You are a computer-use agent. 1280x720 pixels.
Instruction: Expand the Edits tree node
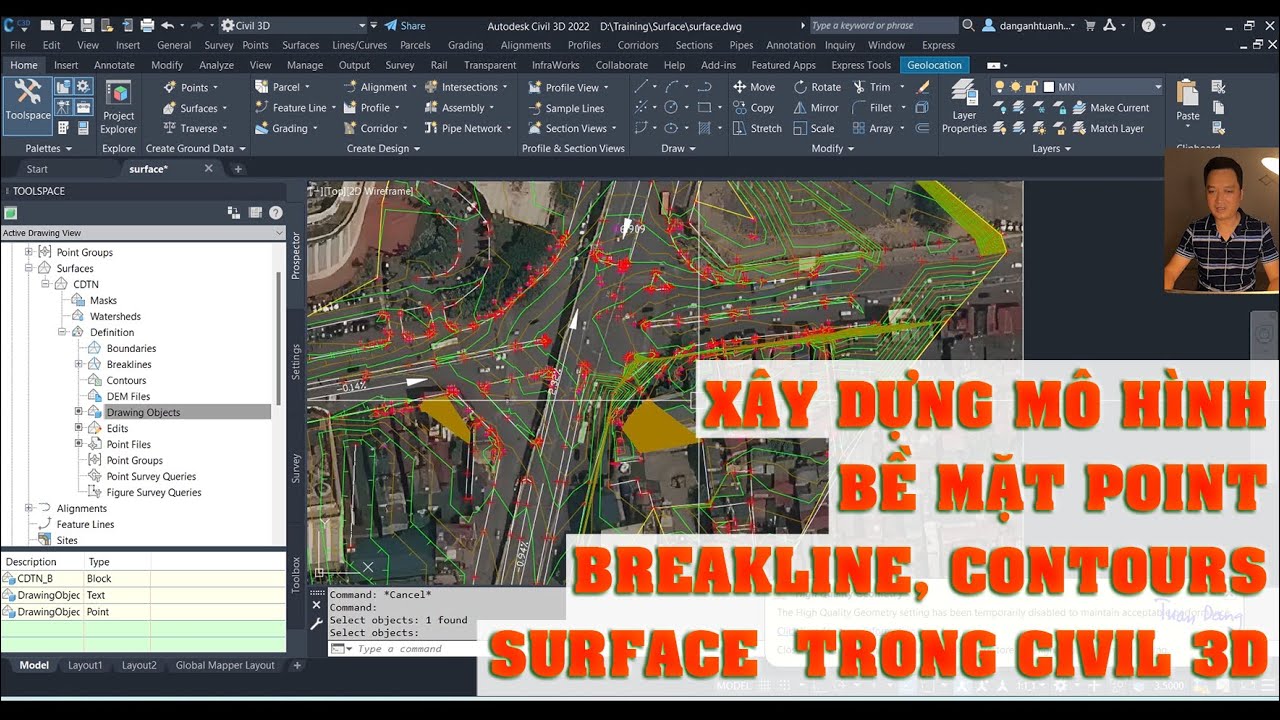coord(79,428)
